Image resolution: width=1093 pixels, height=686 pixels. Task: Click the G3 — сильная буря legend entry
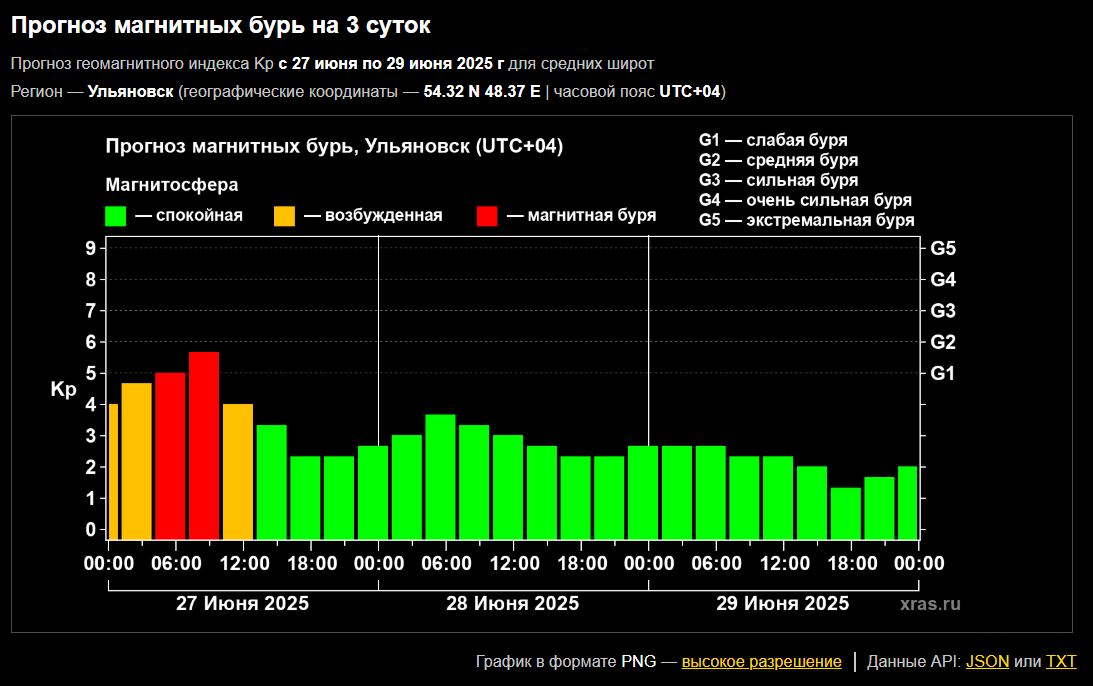[778, 180]
